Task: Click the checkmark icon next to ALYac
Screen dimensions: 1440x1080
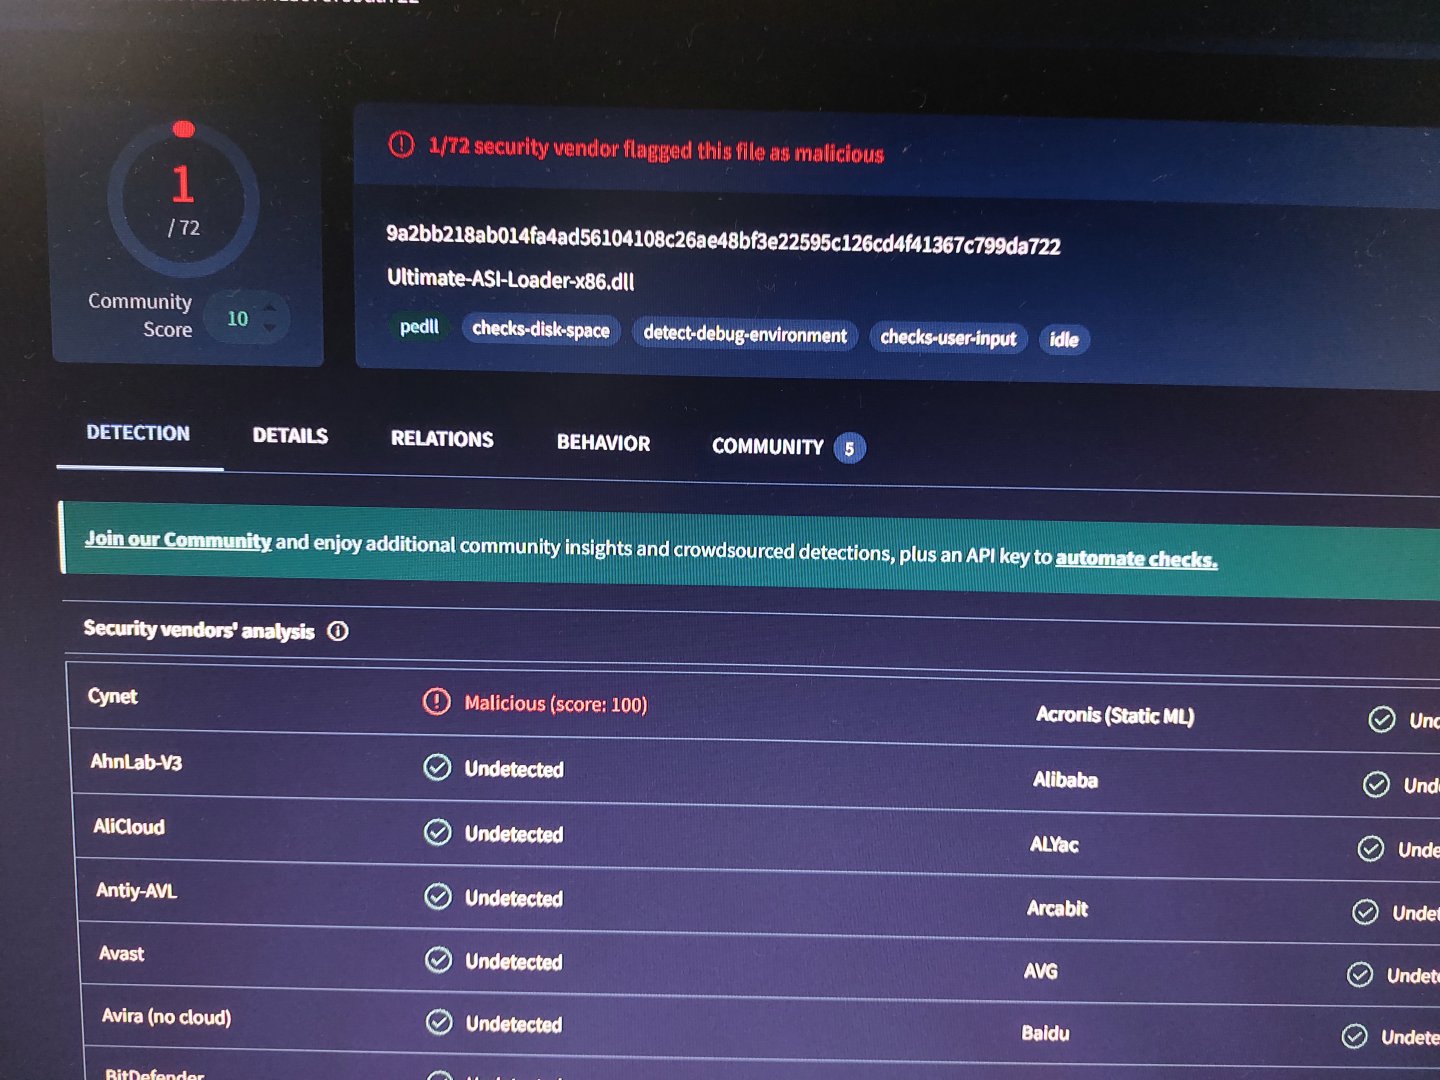Action: pyautogui.click(x=1371, y=849)
